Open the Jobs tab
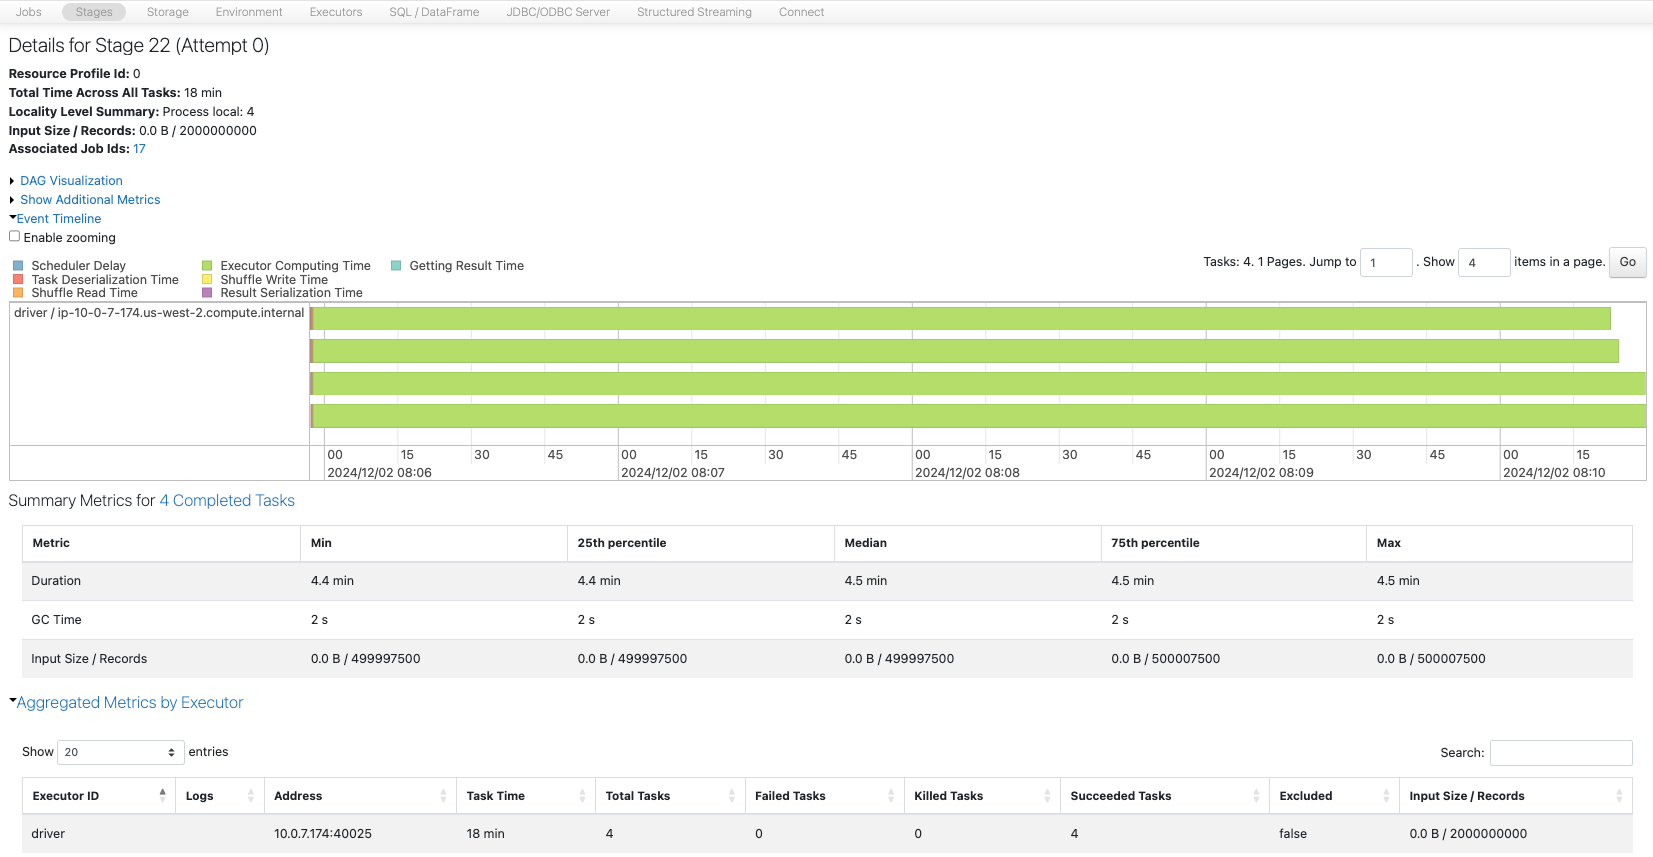 (x=29, y=12)
